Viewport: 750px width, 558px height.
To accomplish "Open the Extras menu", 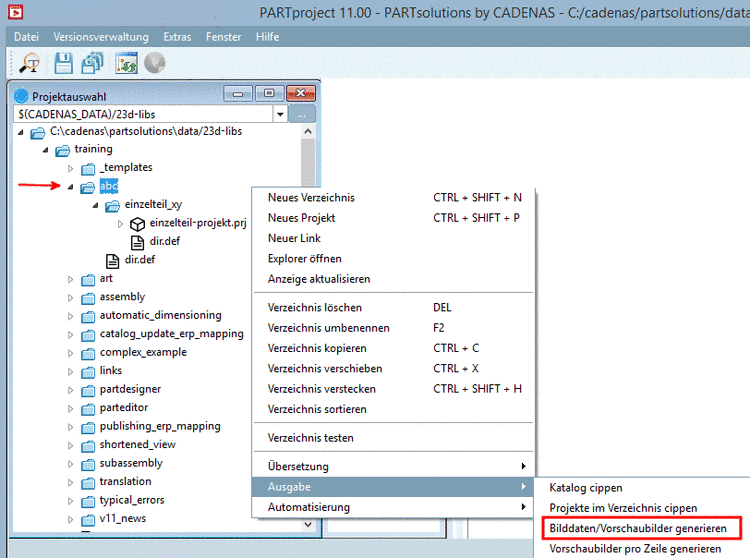I will [x=177, y=37].
